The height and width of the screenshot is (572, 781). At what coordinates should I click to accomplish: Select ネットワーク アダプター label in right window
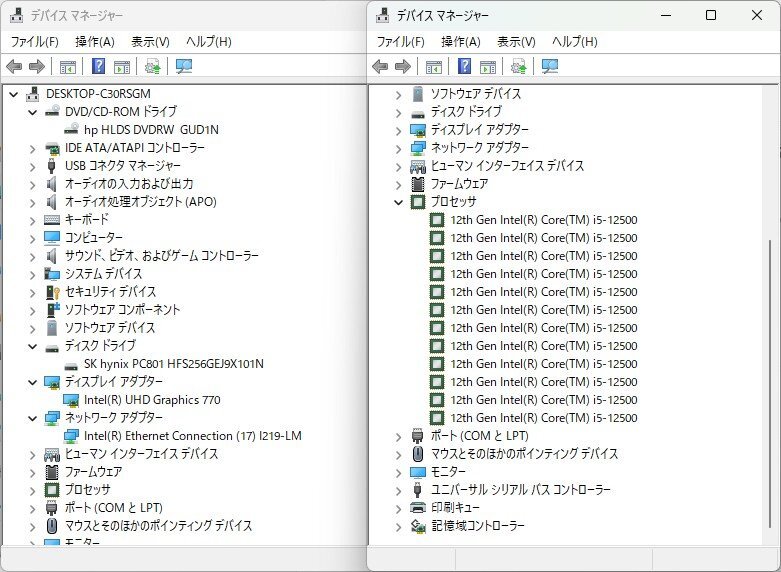[x=480, y=147]
